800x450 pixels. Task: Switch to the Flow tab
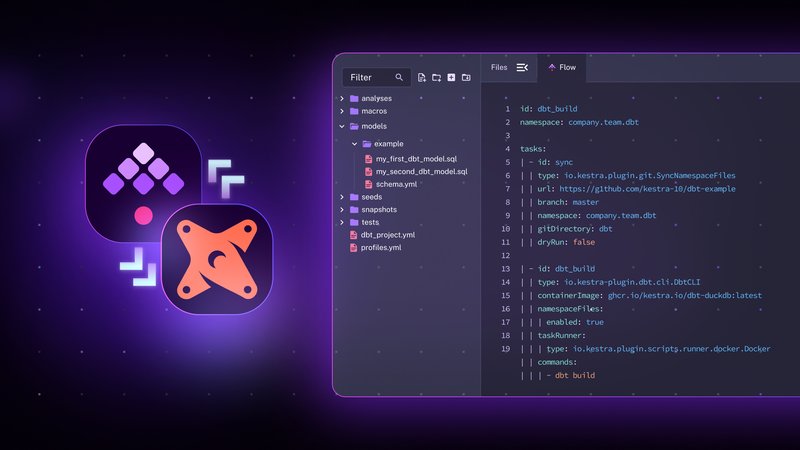click(x=562, y=67)
